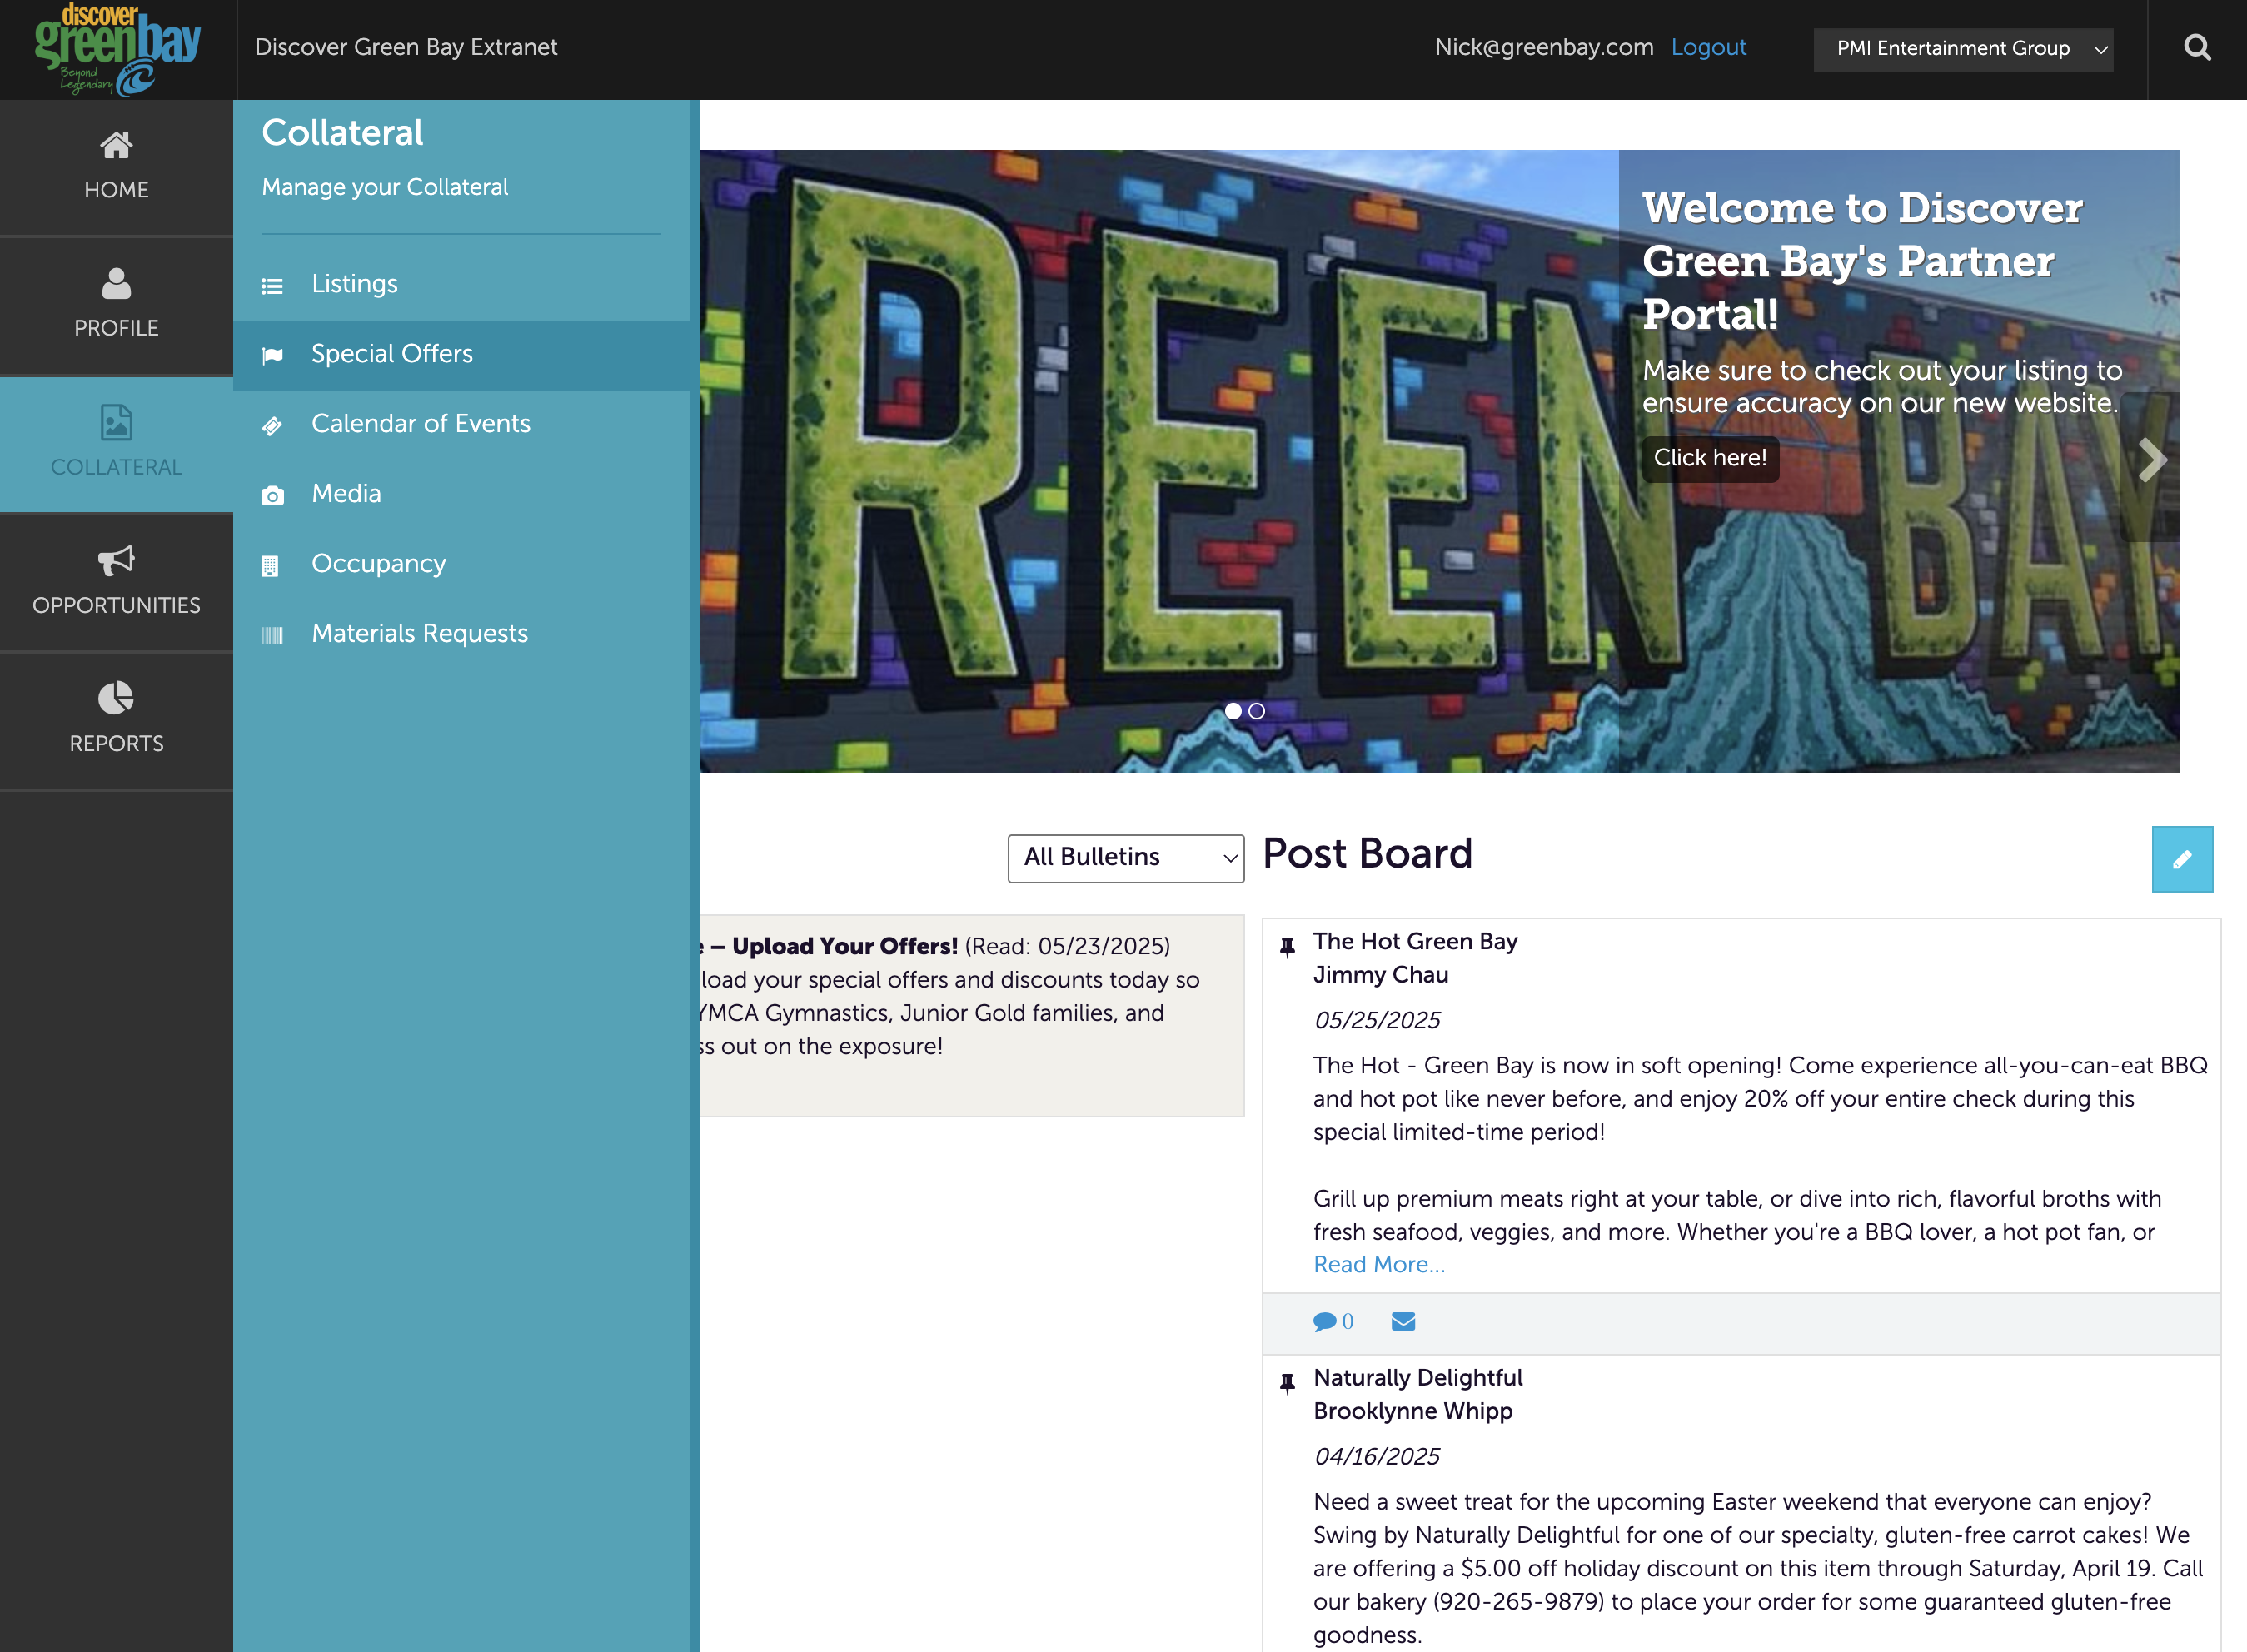Open the All Bulletins dropdown
The height and width of the screenshot is (1652, 2247).
point(1126,858)
